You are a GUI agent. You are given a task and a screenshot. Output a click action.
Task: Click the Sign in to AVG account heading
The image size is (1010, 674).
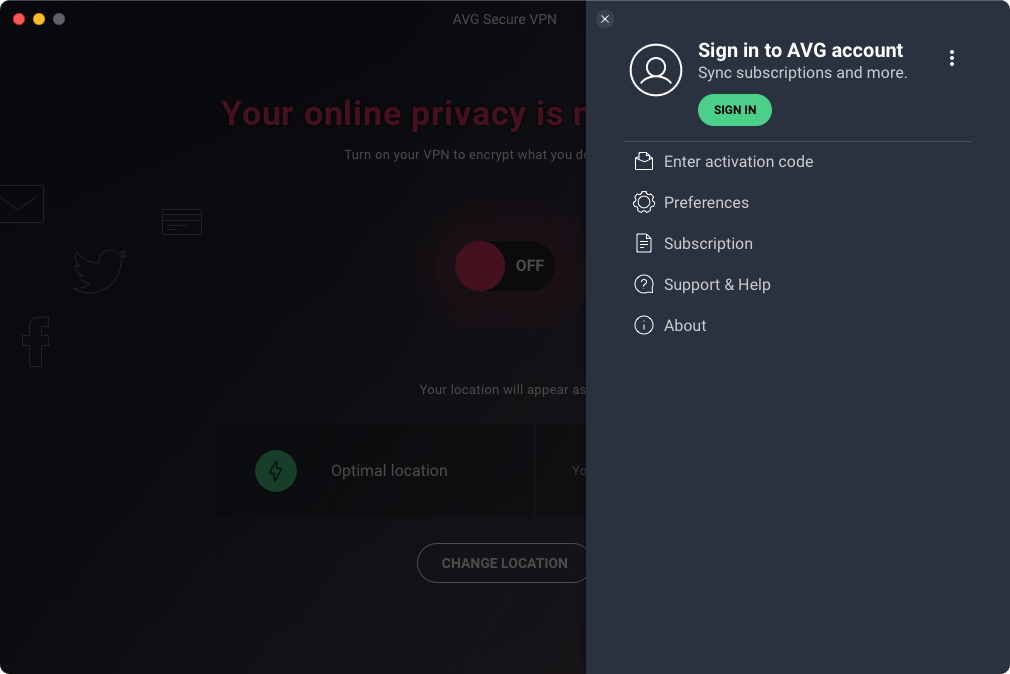[x=800, y=50]
